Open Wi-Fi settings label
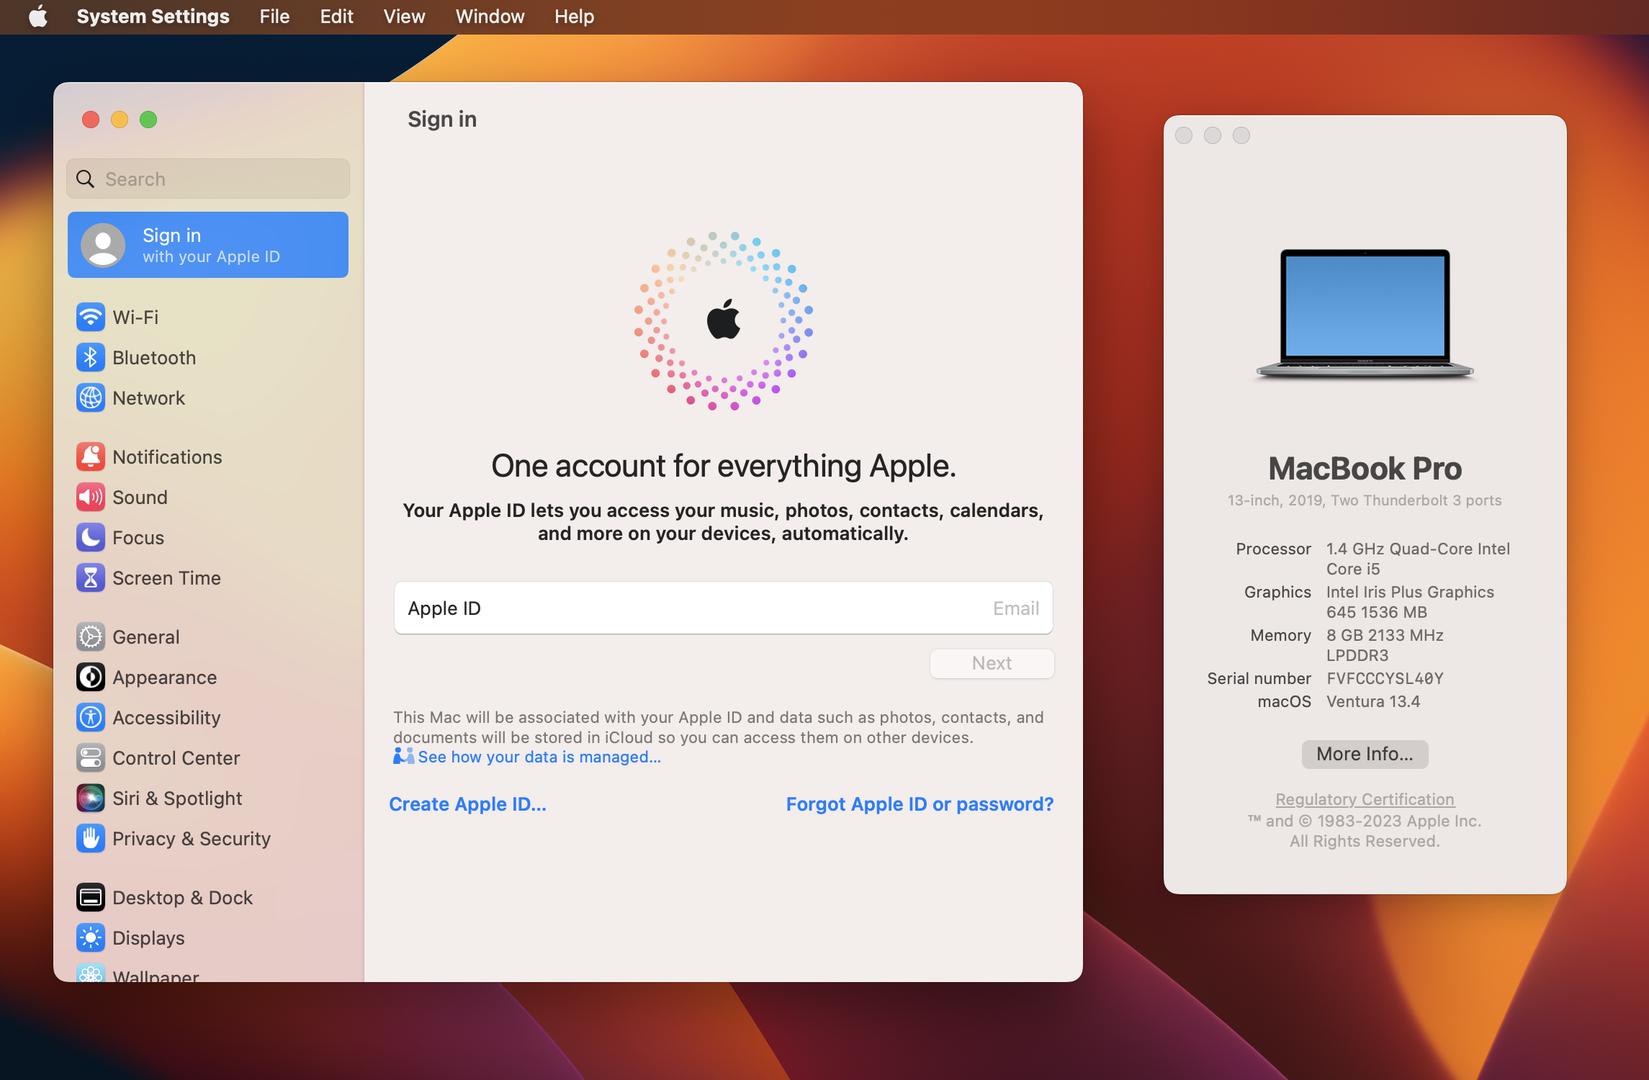1649x1080 pixels. [x=135, y=317]
